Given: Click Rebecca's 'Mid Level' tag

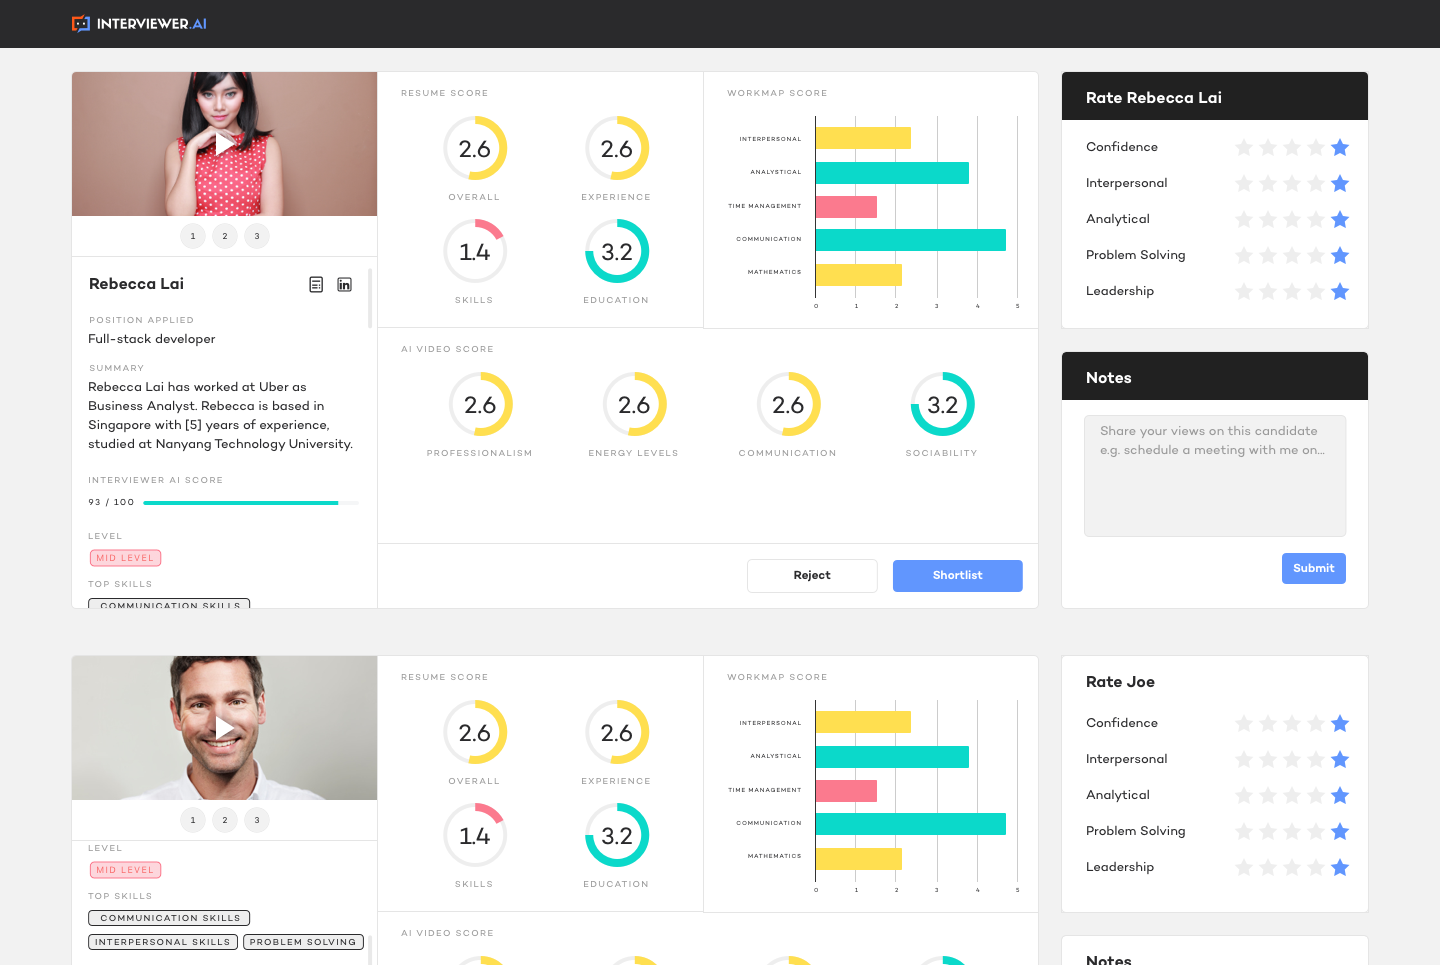Looking at the screenshot, I should tap(126, 558).
